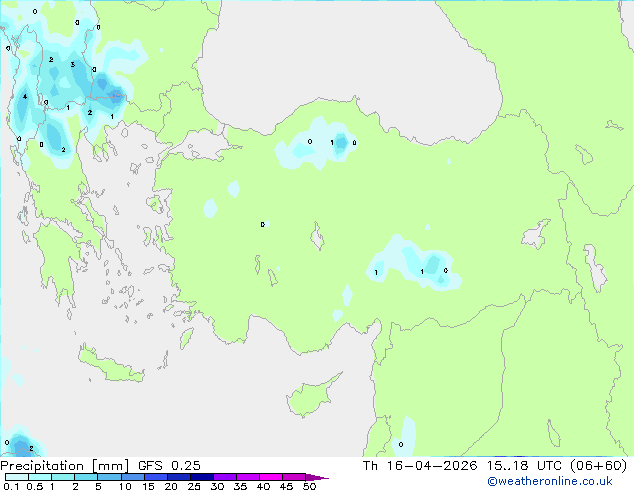This screenshot has height=490, width=634.
Task: Click the '3' precipitation value on map
Action: click(72, 65)
